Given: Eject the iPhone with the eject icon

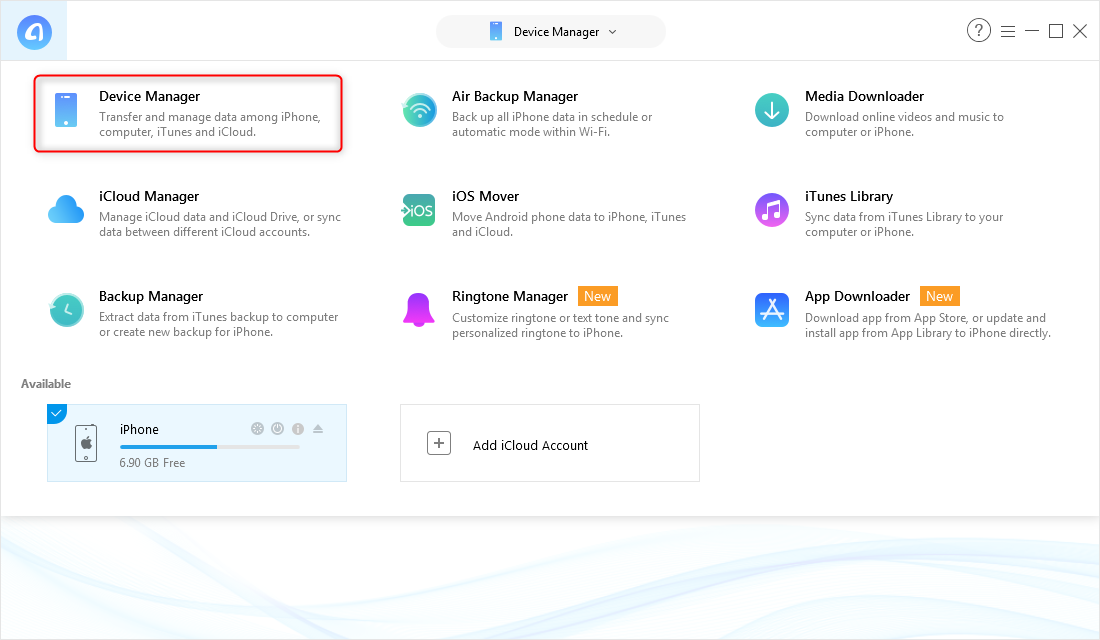Looking at the screenshot, I should point(318,429).
